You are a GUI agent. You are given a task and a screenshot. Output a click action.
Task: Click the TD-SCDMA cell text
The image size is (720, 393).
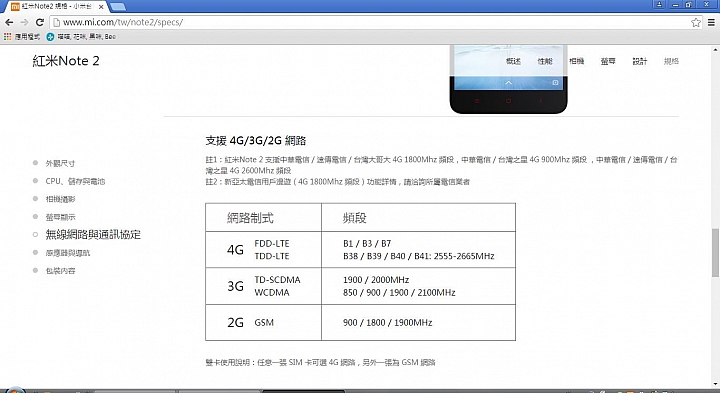pyautogui.click(x=277, y=280)
